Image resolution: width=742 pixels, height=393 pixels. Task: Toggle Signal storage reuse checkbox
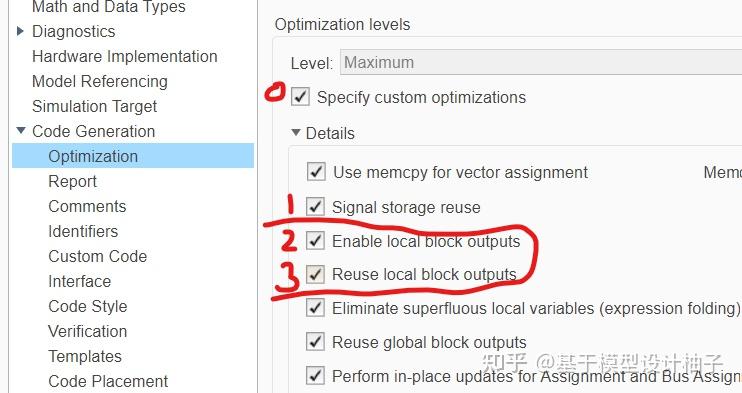tap(315, 206)
